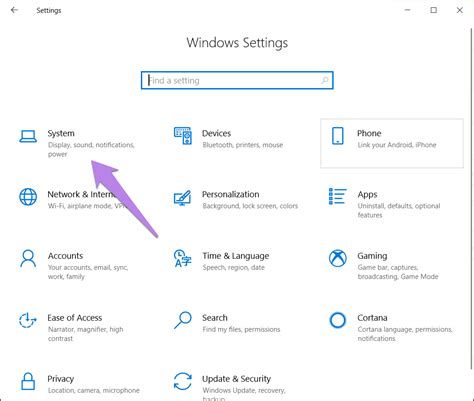Open the Devices settings heading
Viewport: 474px width, 401px height.
pos(216,133)
